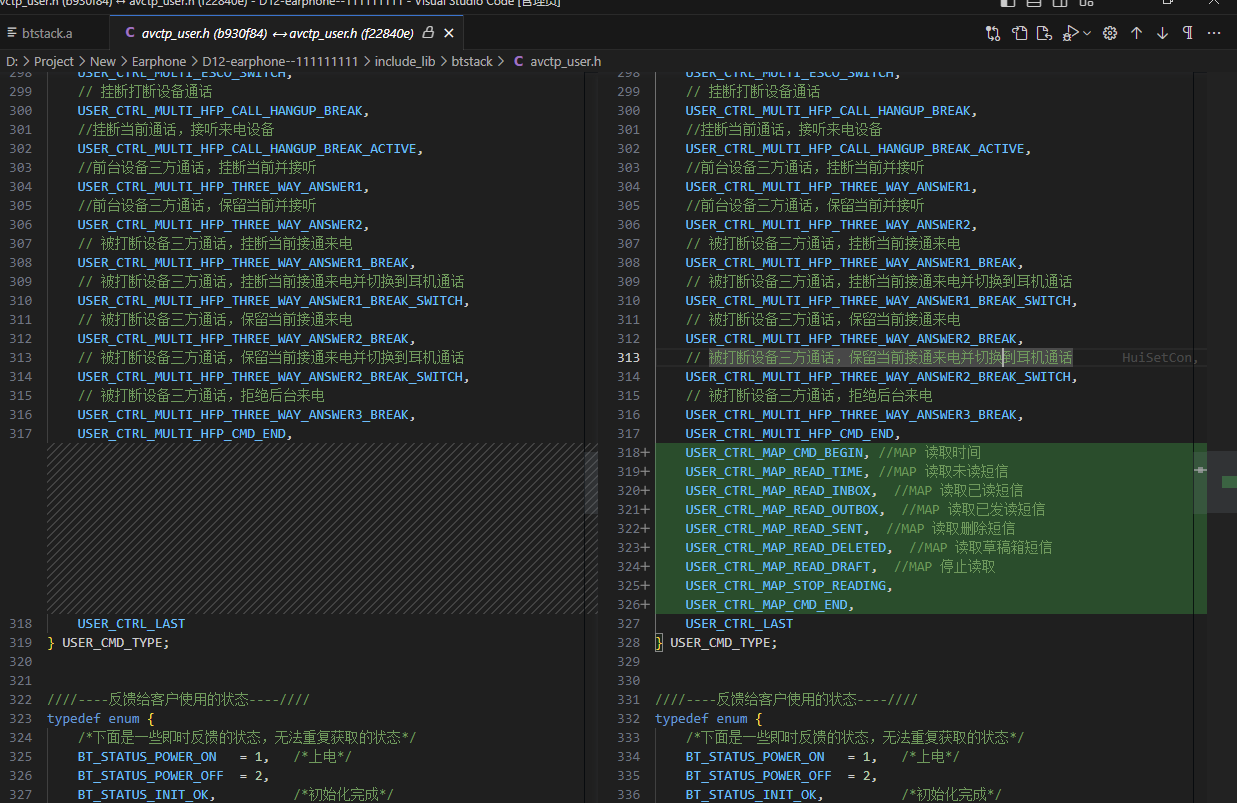Open the avctp_user.h breadcrumb segment

[566, 61]
